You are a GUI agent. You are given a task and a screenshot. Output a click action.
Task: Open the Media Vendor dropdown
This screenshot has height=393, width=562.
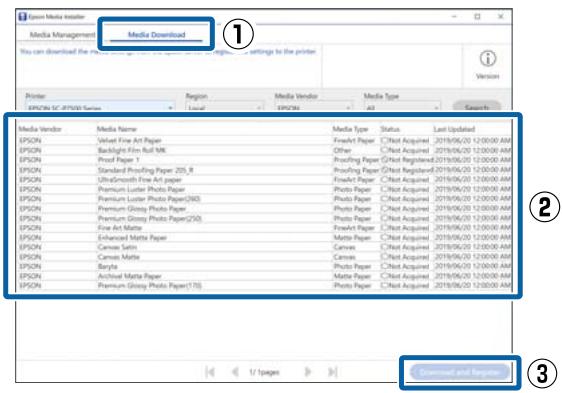314,107
